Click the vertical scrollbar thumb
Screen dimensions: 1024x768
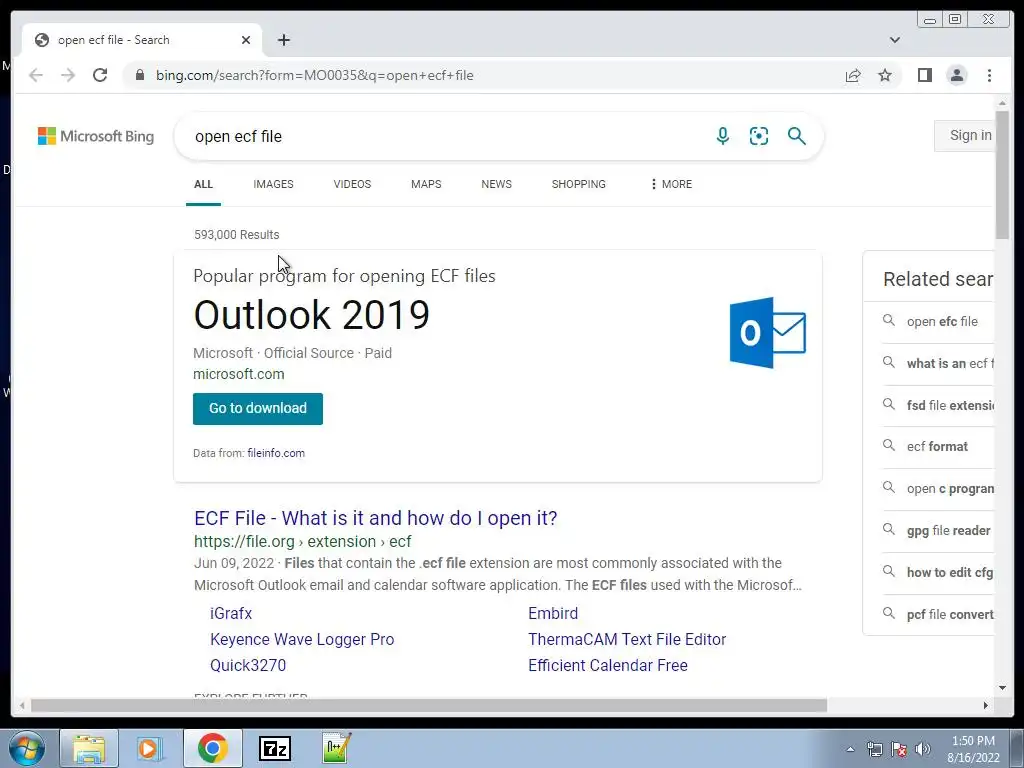(x=1002, y=175)
